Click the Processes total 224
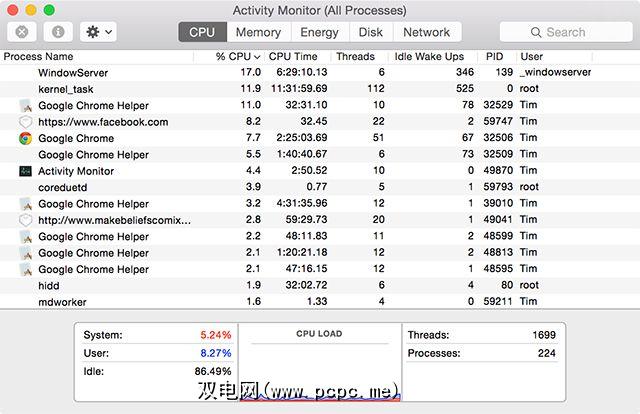 coord(547,353)
